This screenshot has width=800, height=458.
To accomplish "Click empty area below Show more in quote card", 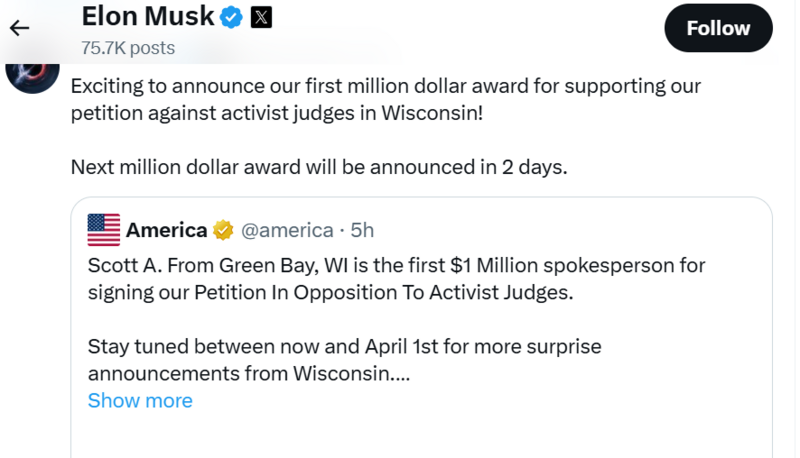I will tap(420, 435).
